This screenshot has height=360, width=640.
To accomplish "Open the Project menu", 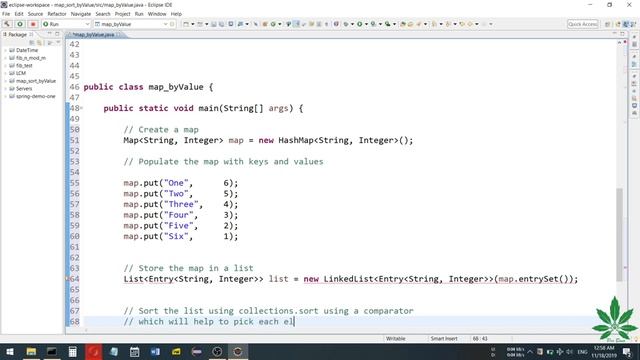I will point(122,14).
